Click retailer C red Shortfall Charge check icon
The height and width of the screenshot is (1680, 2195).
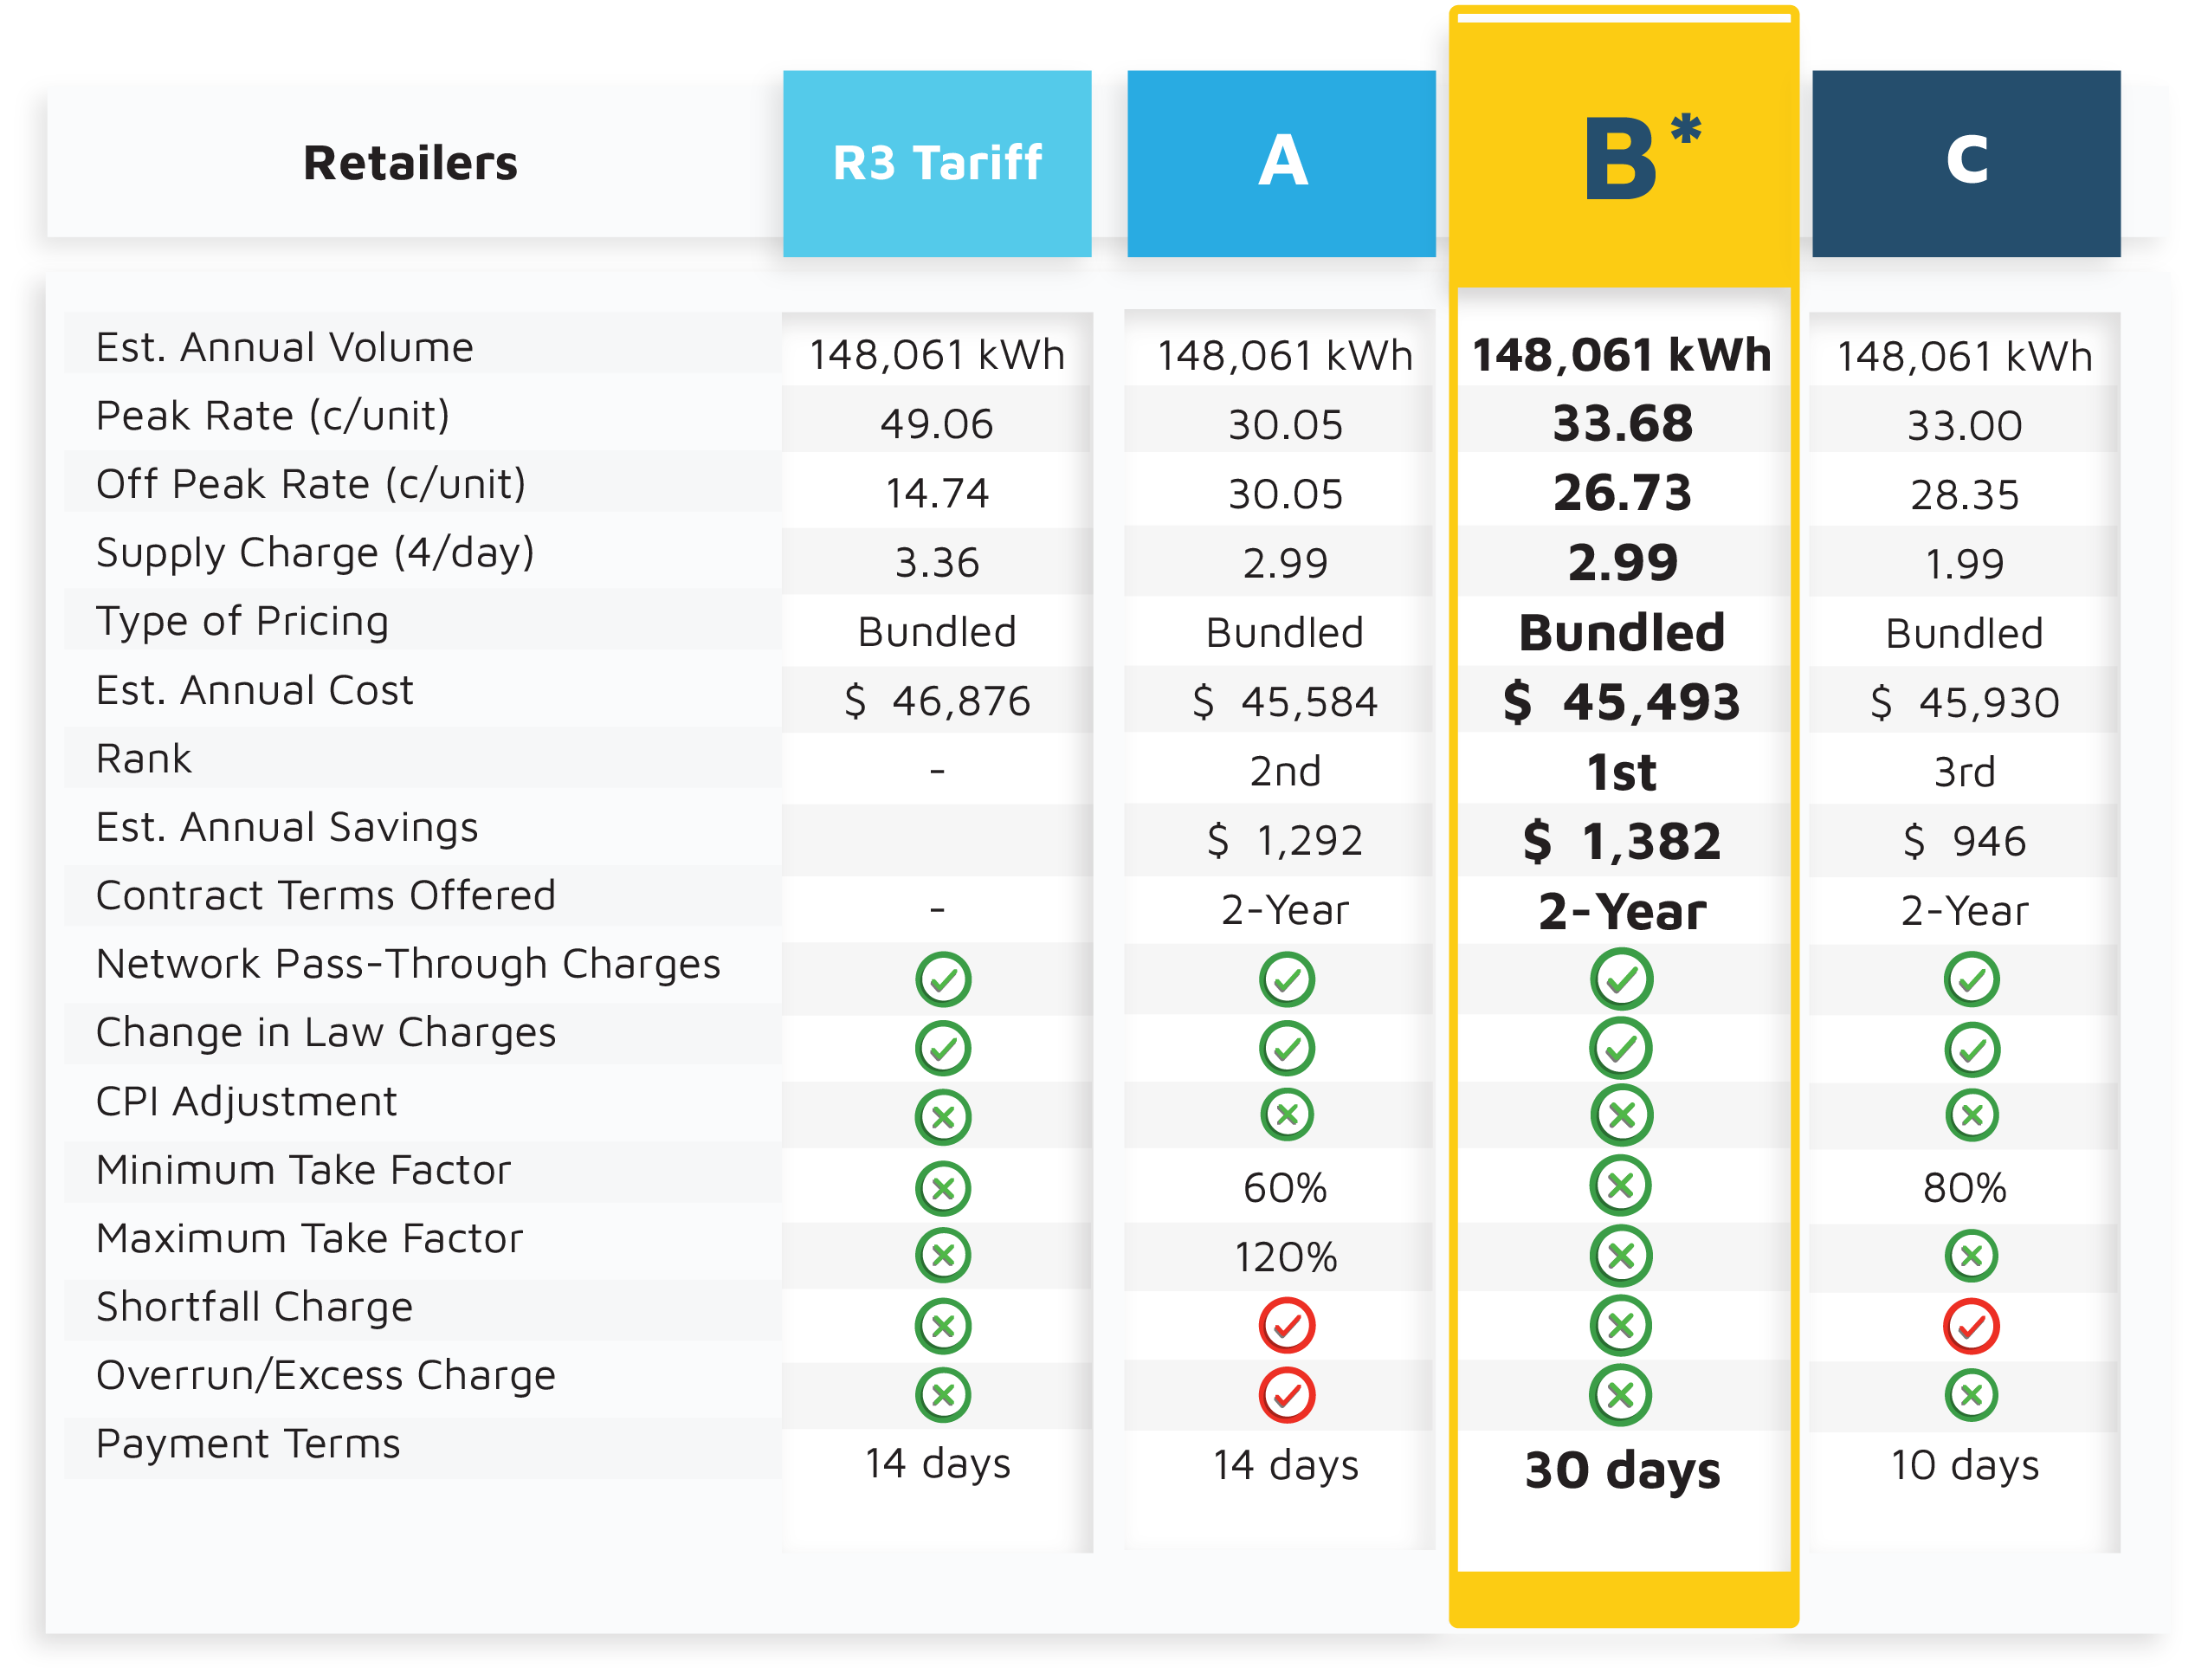click(1972, 1326)
